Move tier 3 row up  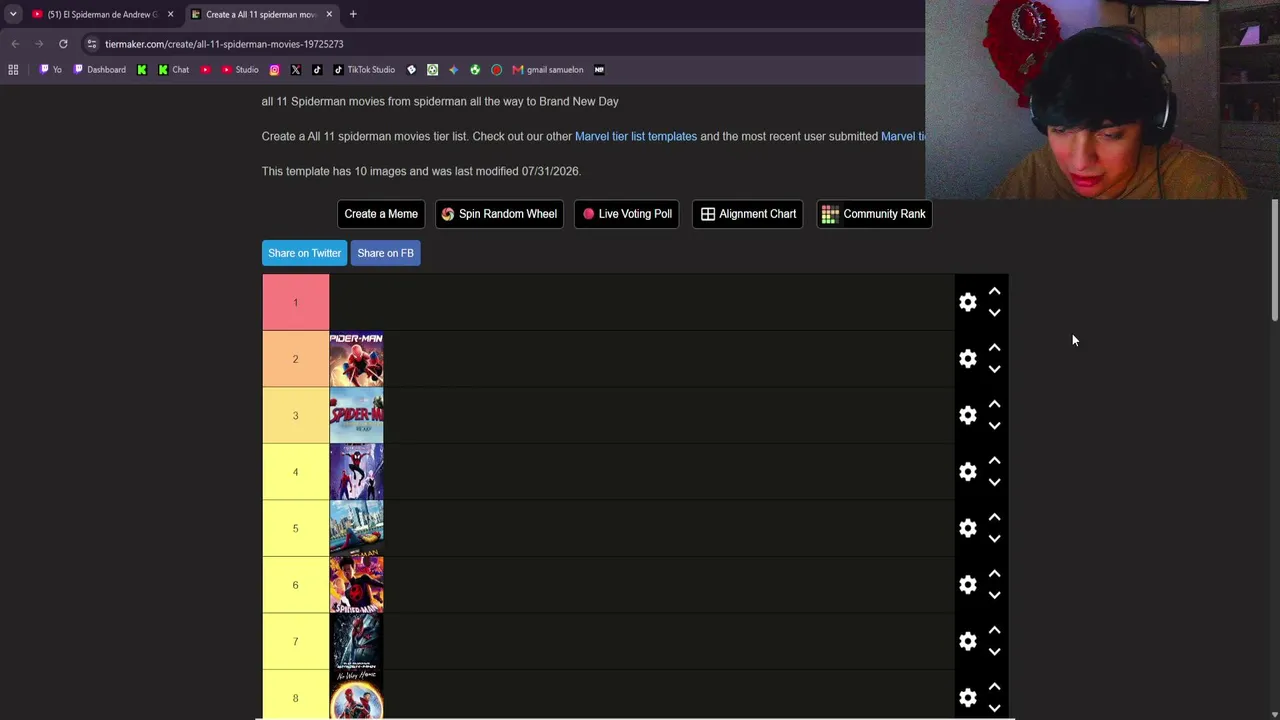tap(994, 404)
